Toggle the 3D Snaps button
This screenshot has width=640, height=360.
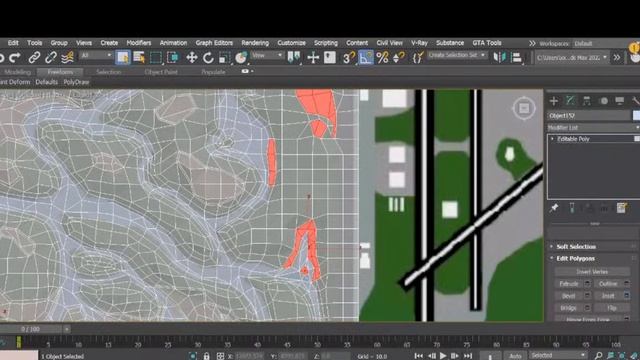pyautogui.click(x=349, y=58)
